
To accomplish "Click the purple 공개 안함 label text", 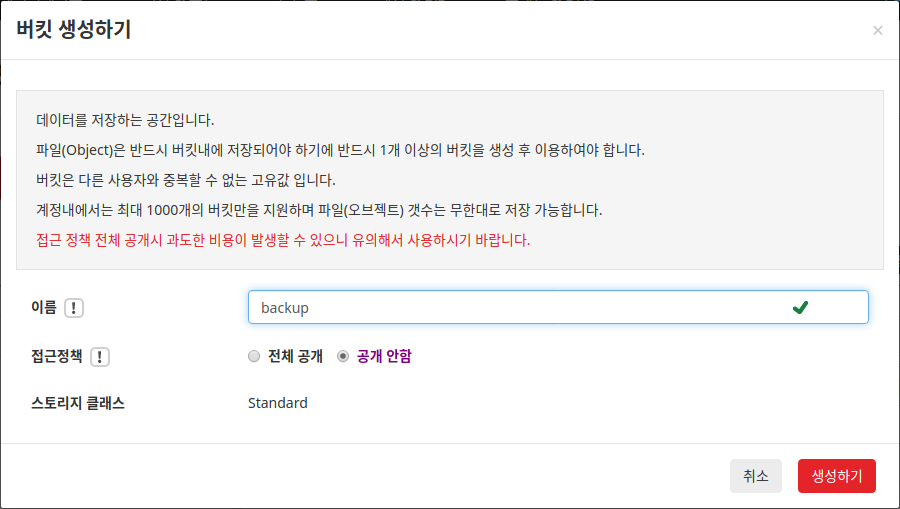I will point(384,356).
